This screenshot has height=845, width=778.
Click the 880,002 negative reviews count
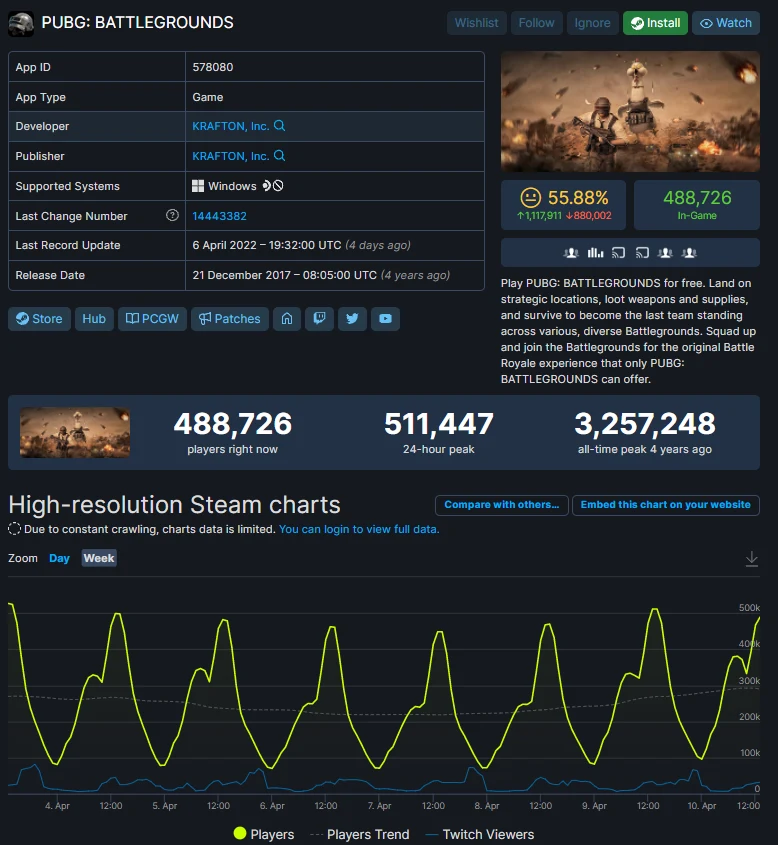(x=588, y=216)
